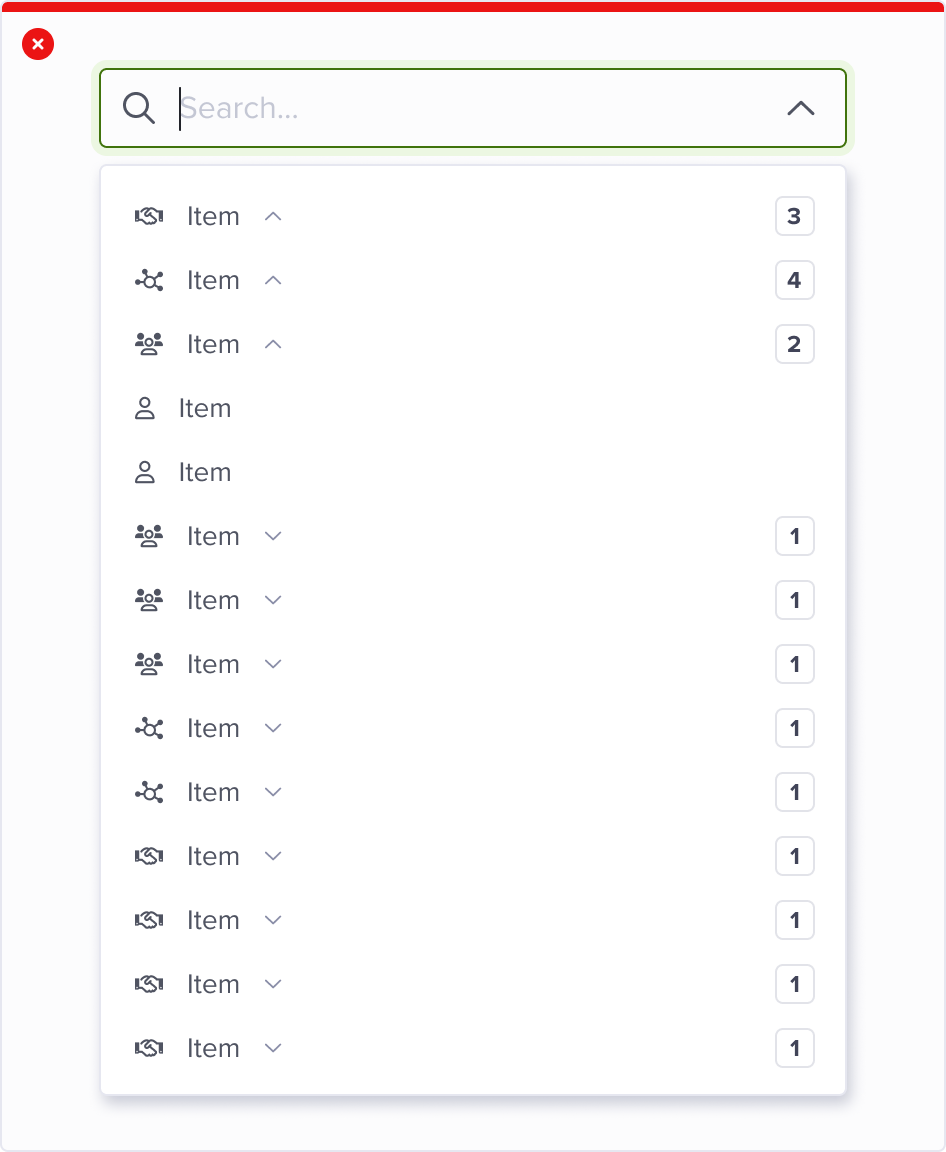
Task: Collapse the Item row showing count 4
Action: 273,280
